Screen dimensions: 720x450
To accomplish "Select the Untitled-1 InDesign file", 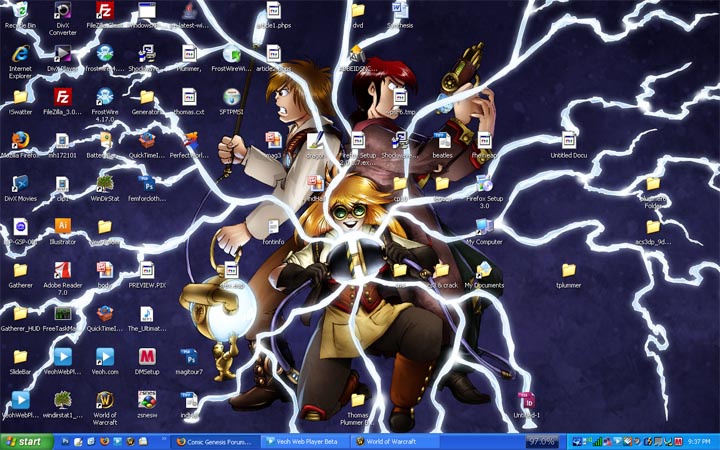I will click(x=526, y=400).
